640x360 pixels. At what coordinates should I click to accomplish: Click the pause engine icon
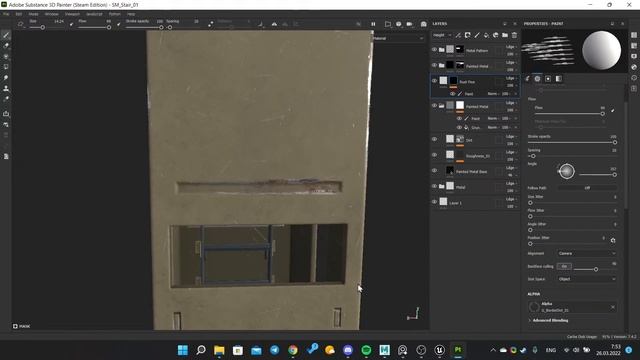tap(373, 24)
